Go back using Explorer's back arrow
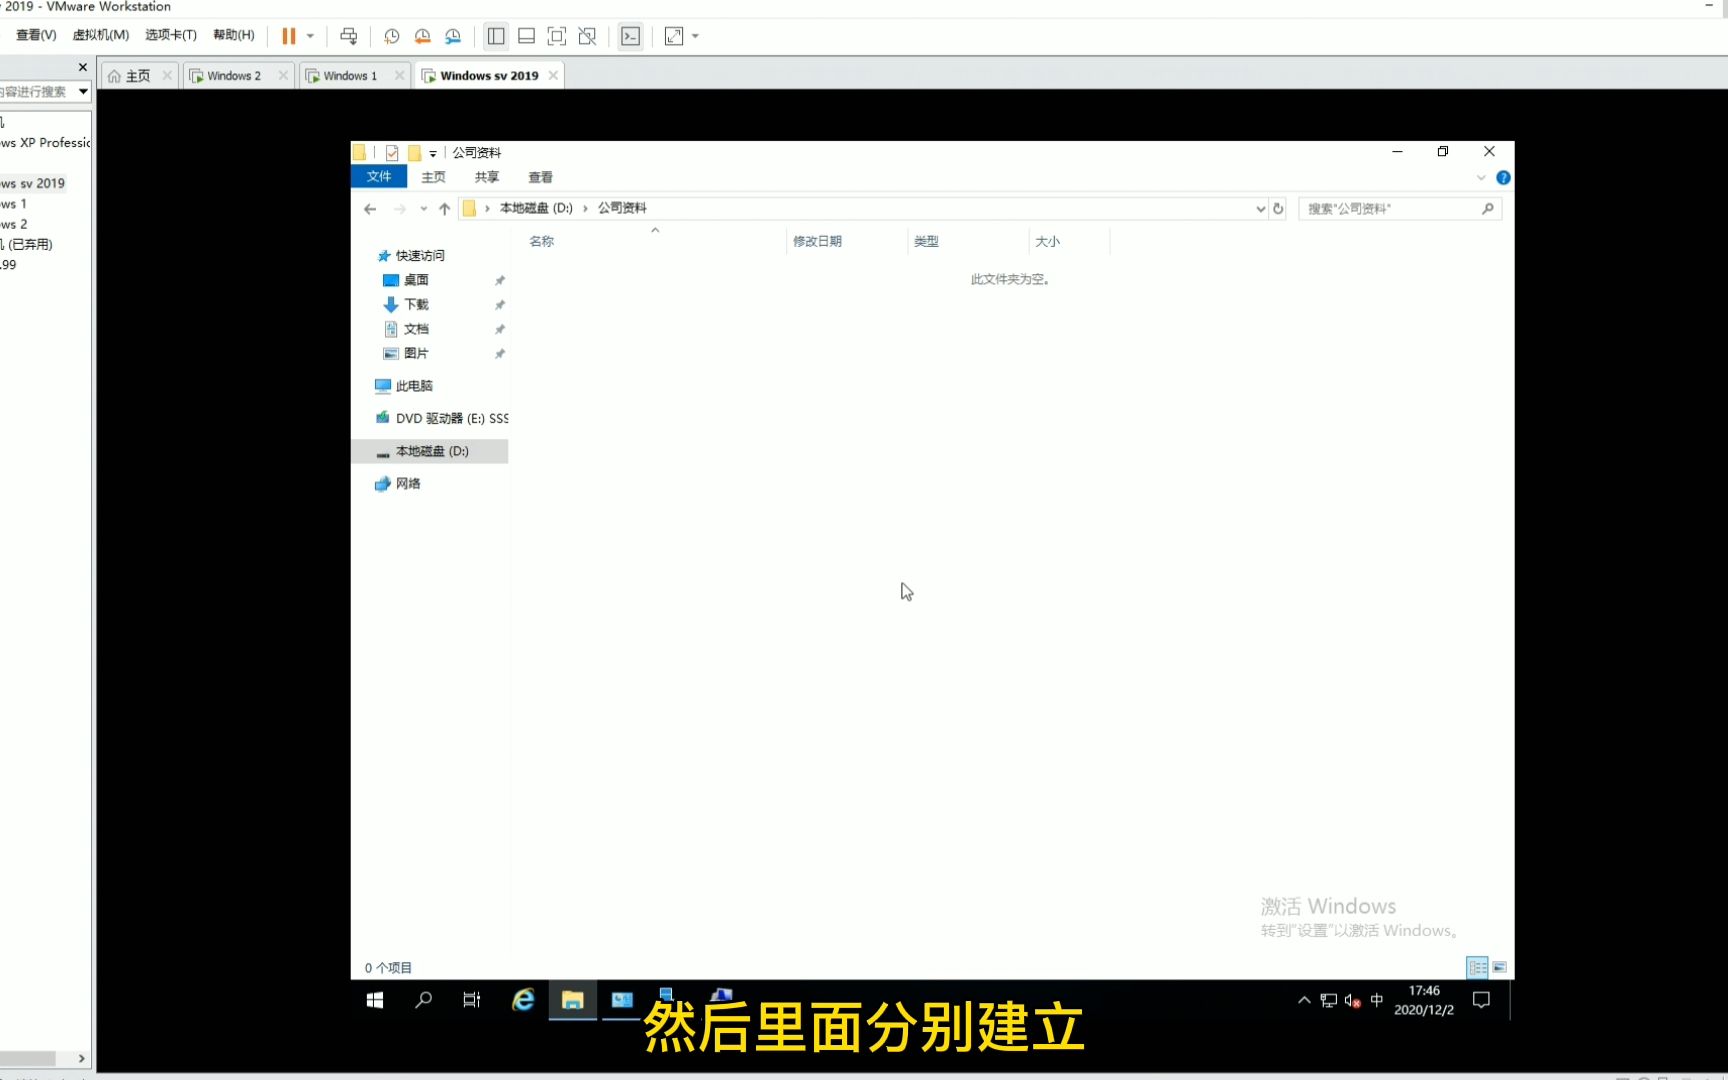Viewport: 1728px width, 1080px height. [370, 209]
